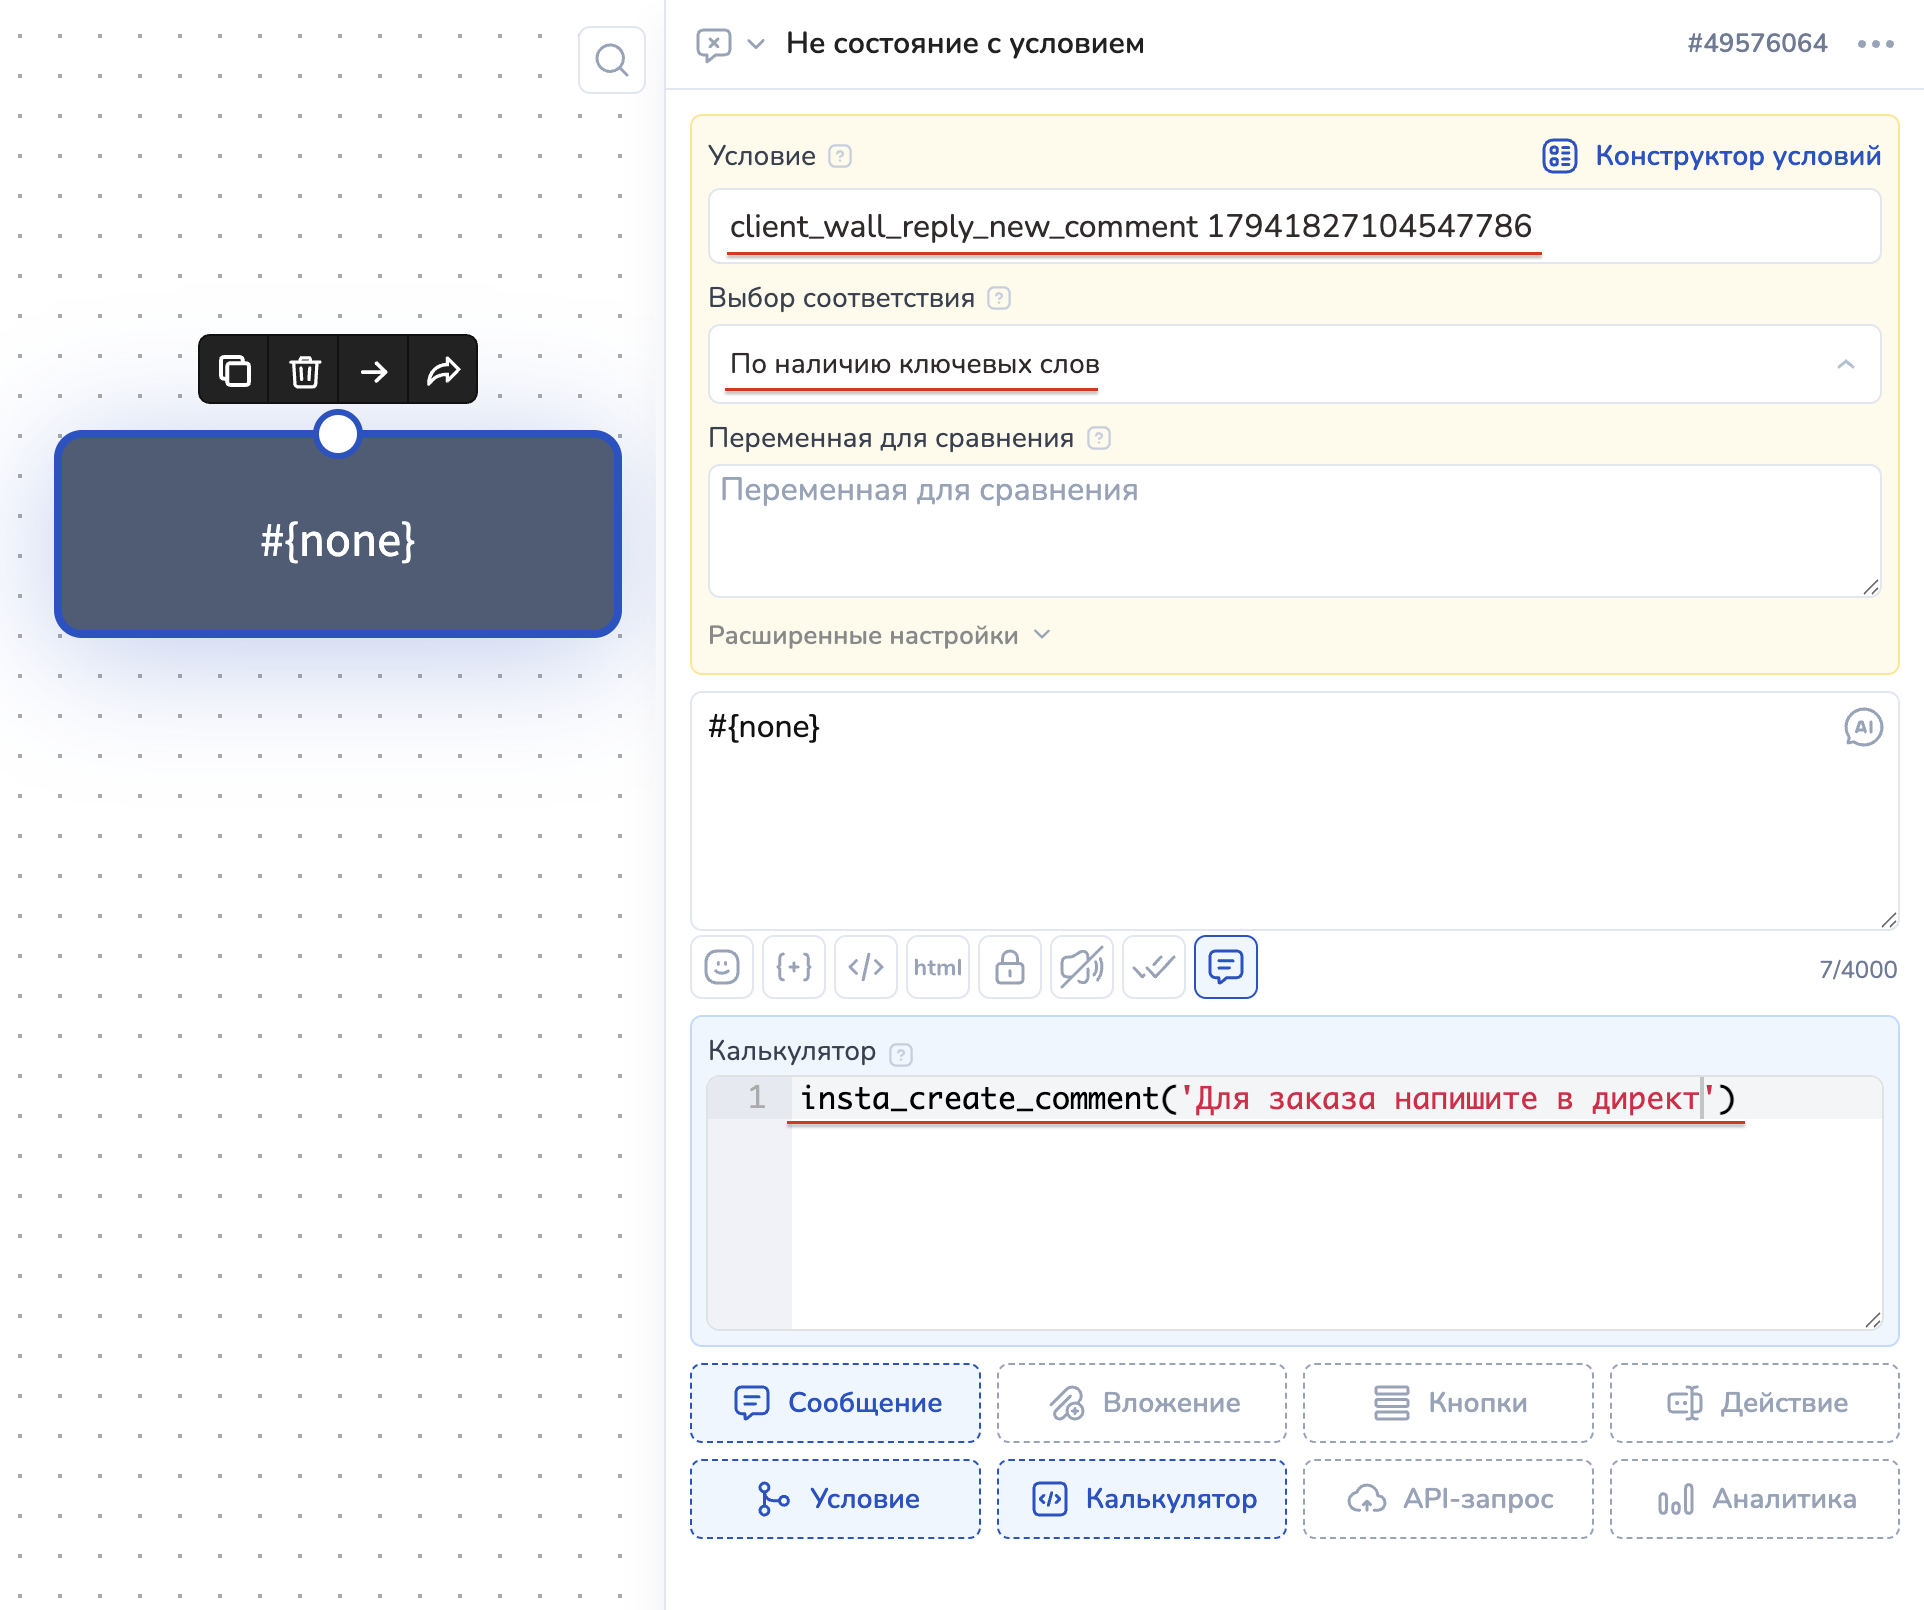Select the Вложение section tab
This screenshot has width=1924, height=1610.
[x=1141, y=1403]
